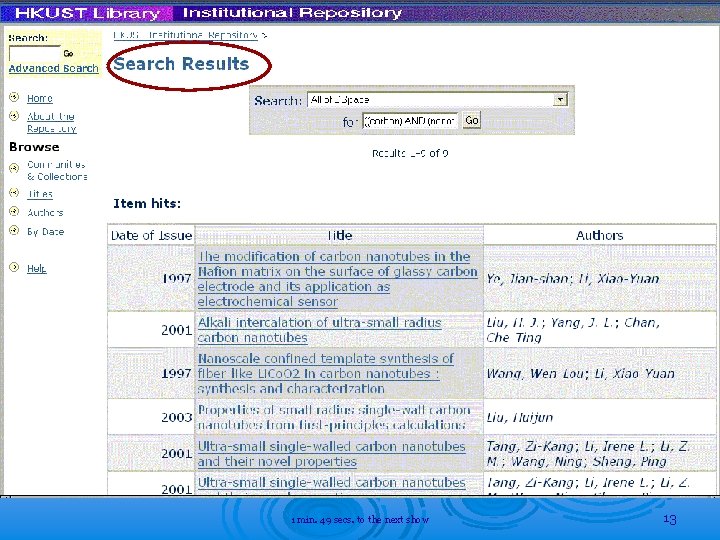This screenshot has width=720, height=540.
Task: Open the All of DSpace search scope dropdown
Action: 438,100
